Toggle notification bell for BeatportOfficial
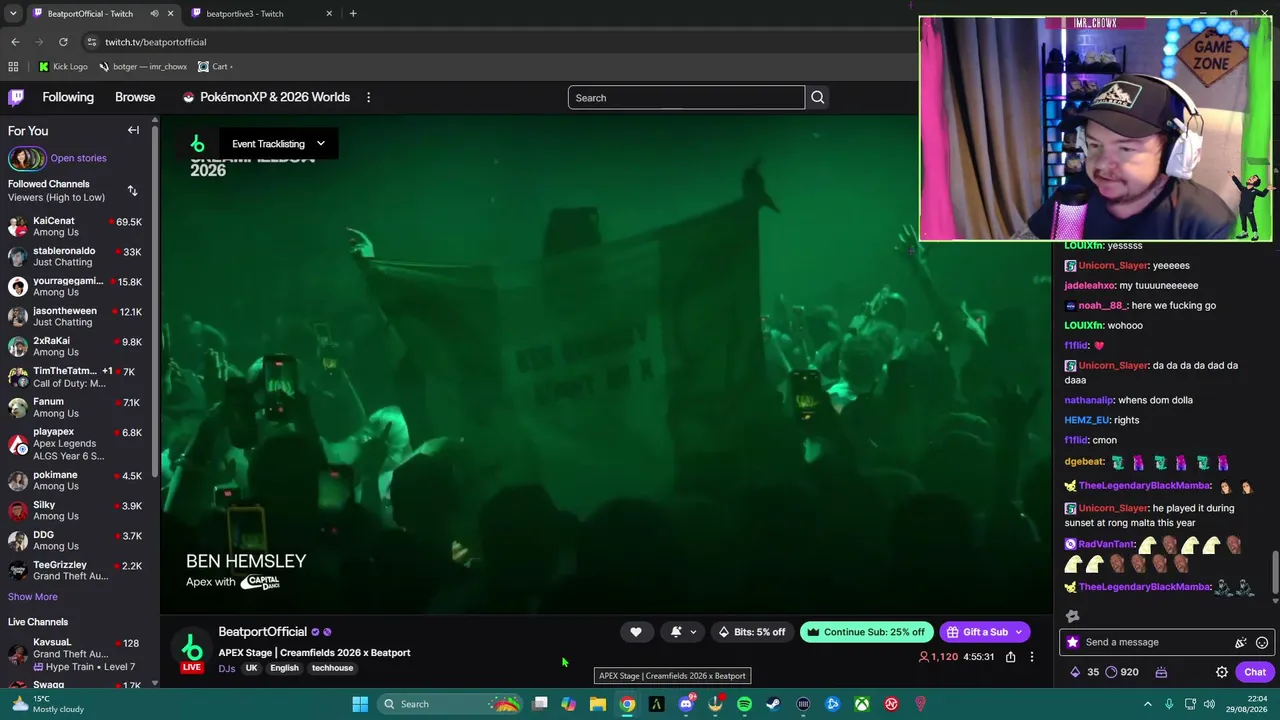 click(676, 632)
